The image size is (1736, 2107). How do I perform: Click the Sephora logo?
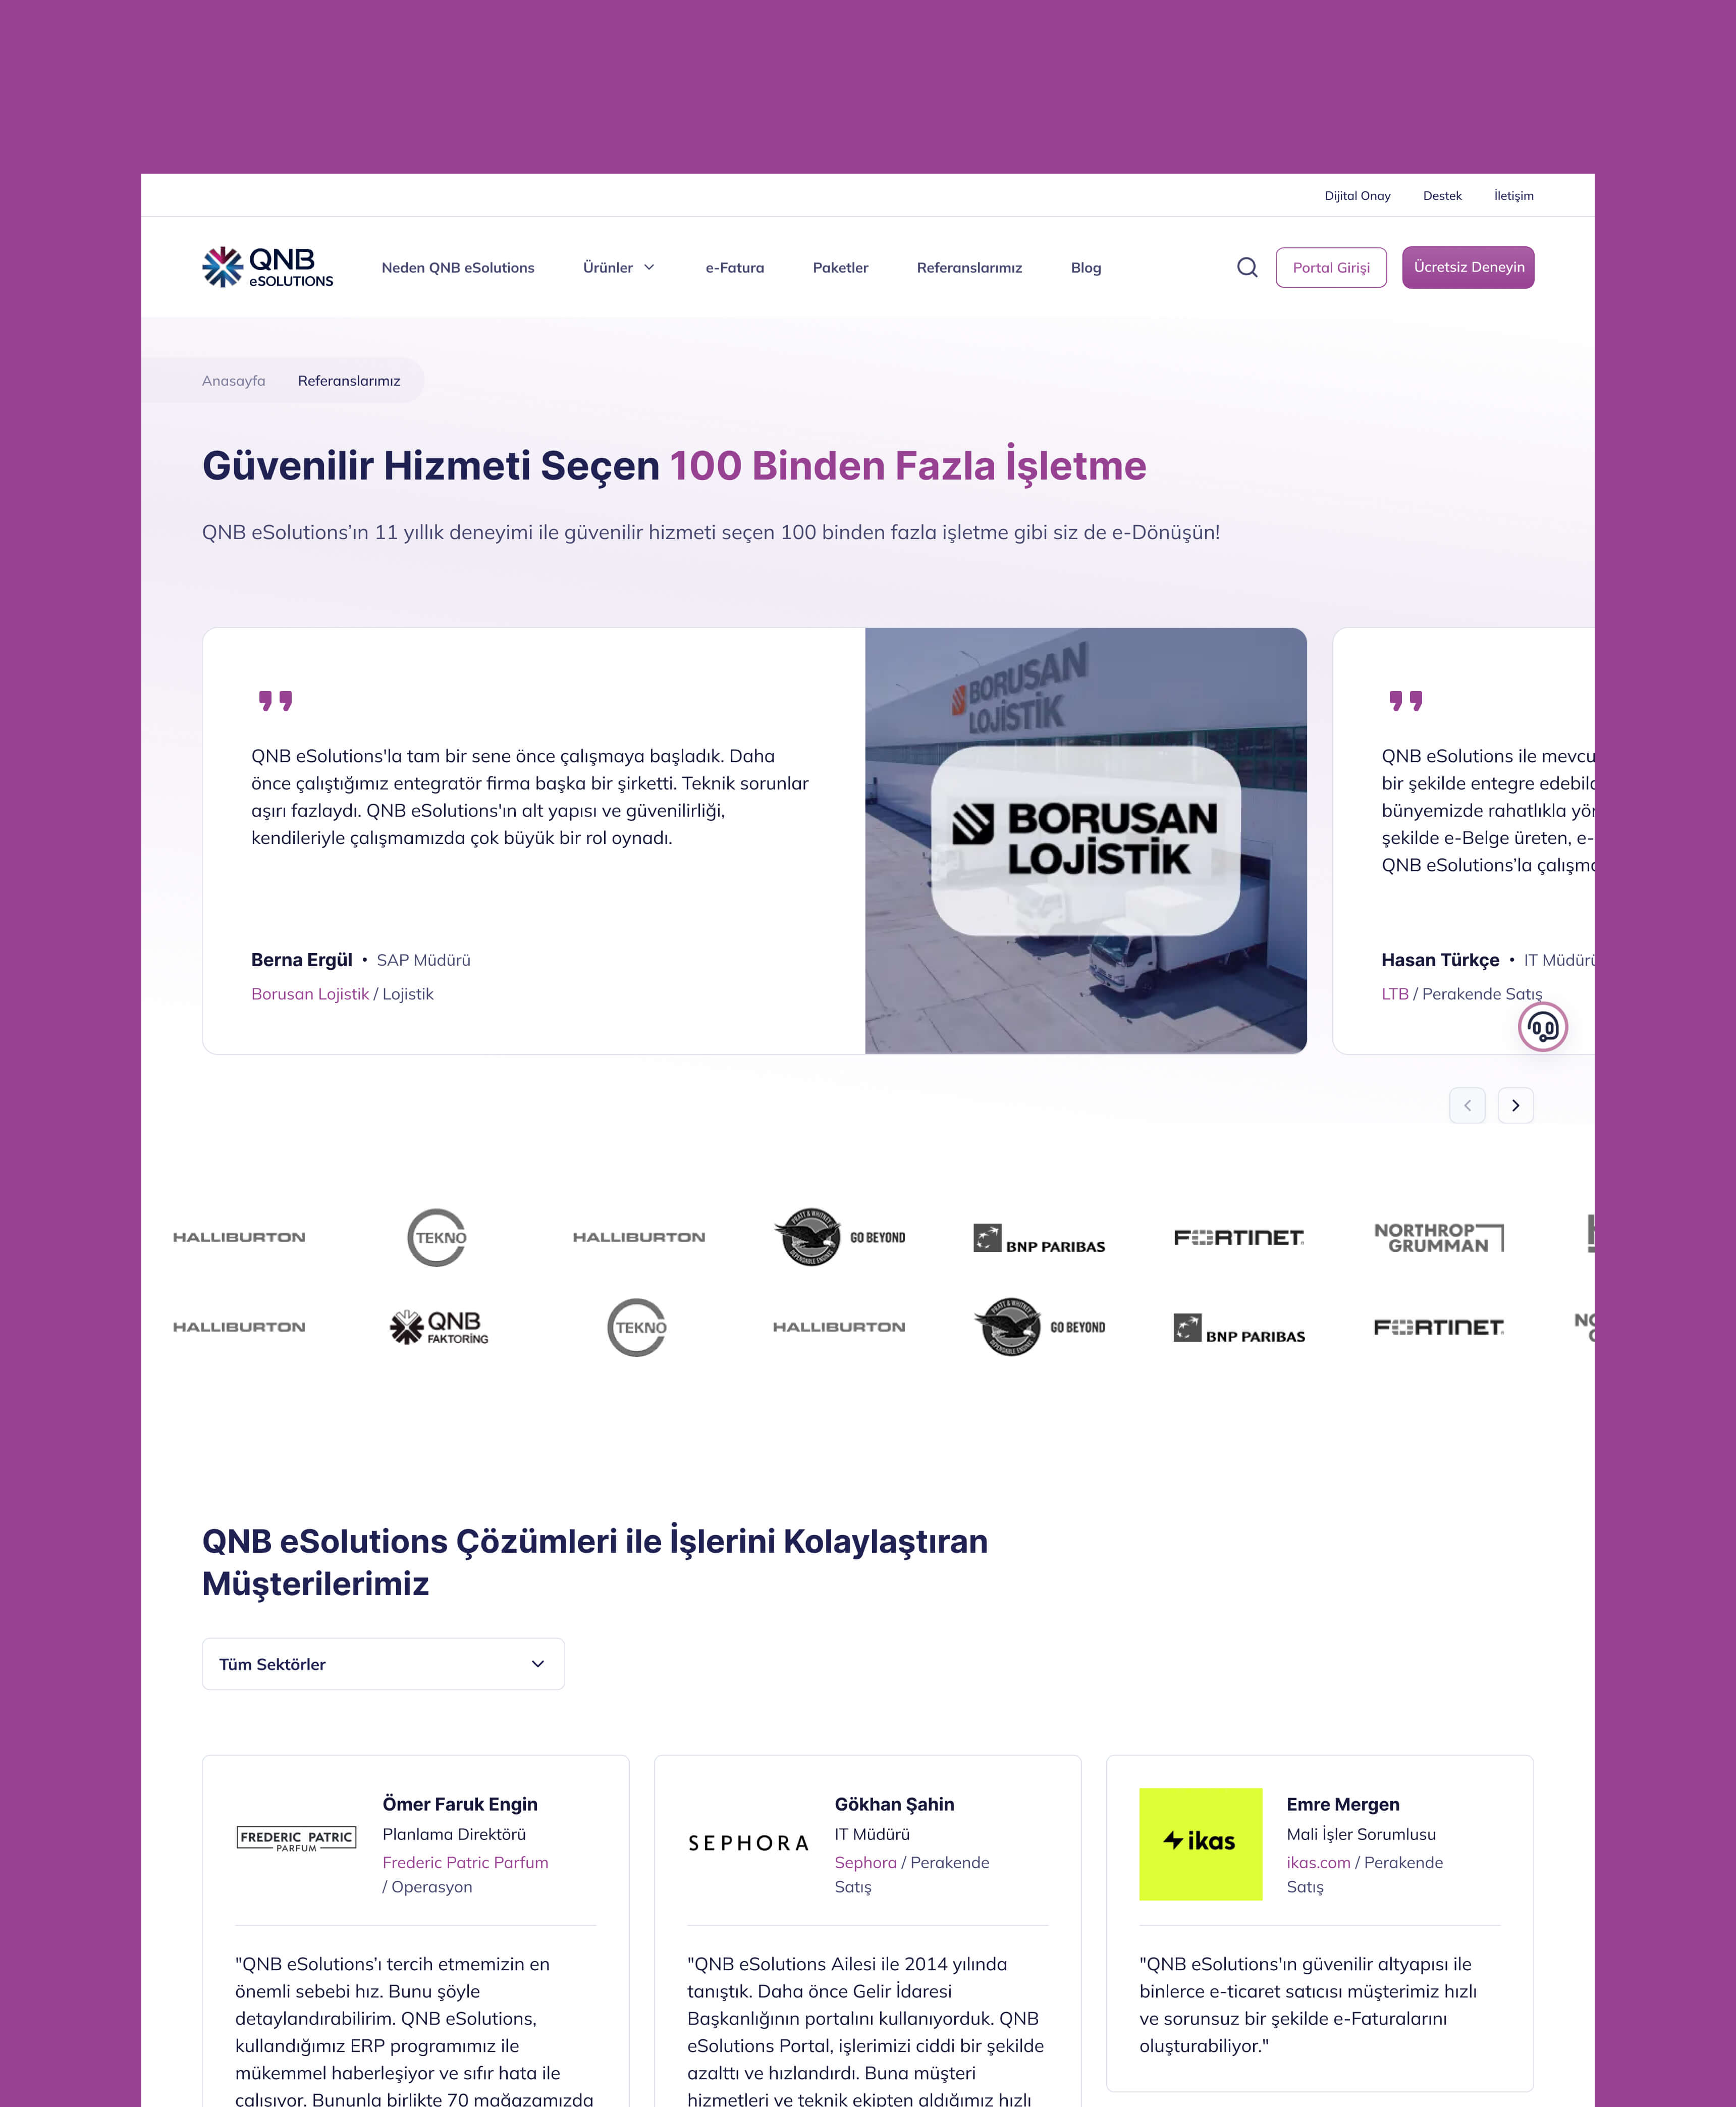(748, 1843)
